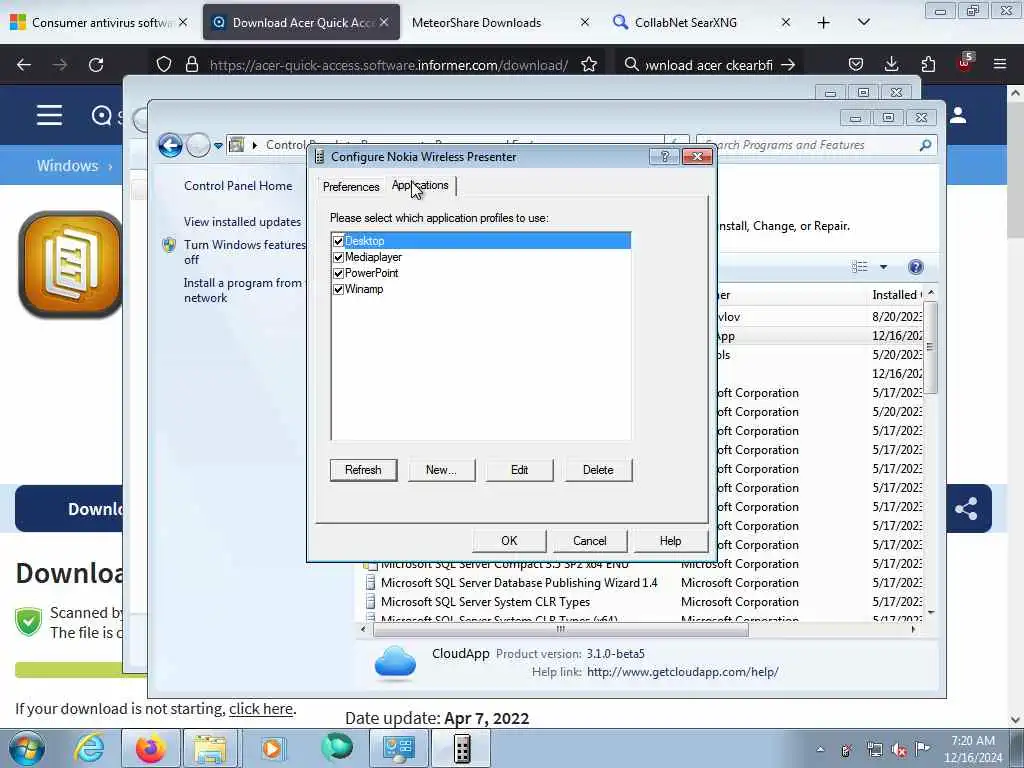
Task: Click the search go arrow
Action: point(788,65)
